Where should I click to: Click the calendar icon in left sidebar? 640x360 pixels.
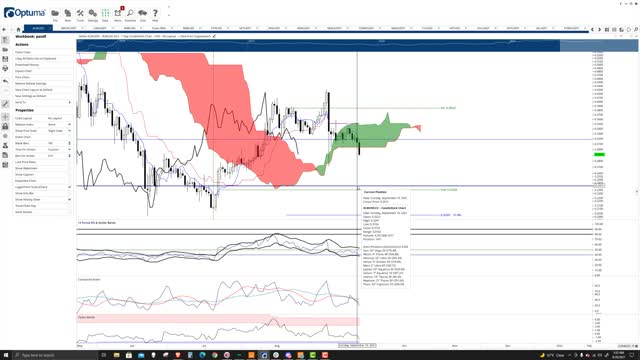[5, 165]
